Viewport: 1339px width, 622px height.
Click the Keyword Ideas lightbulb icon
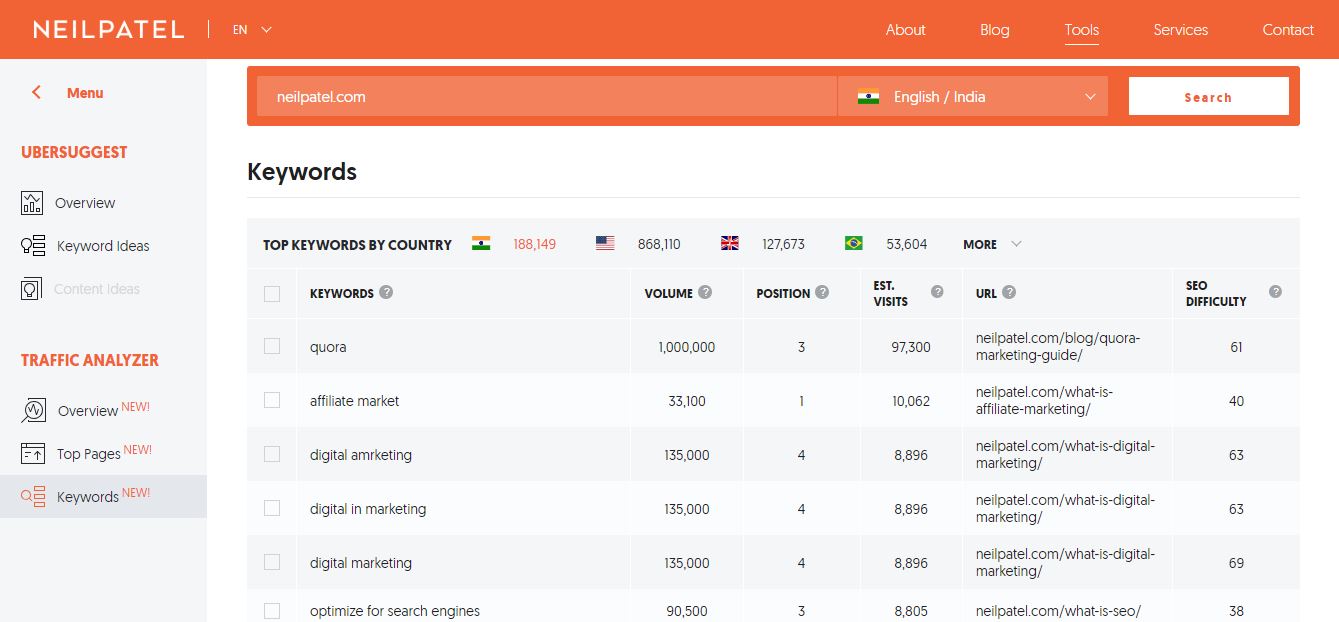point(33,246)
